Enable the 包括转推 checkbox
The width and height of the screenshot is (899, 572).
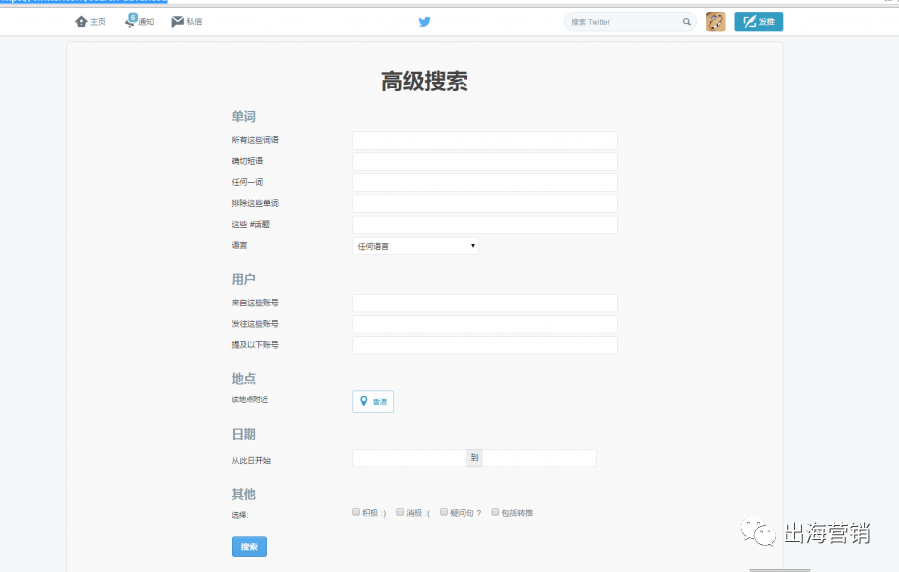(495, 512)
